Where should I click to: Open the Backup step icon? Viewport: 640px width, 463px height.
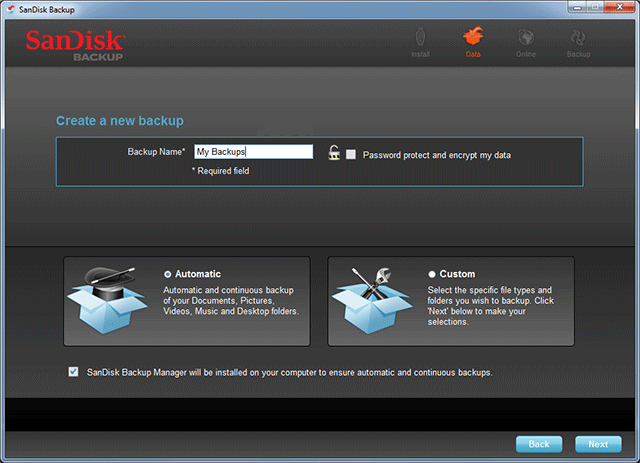click(578, 38)
